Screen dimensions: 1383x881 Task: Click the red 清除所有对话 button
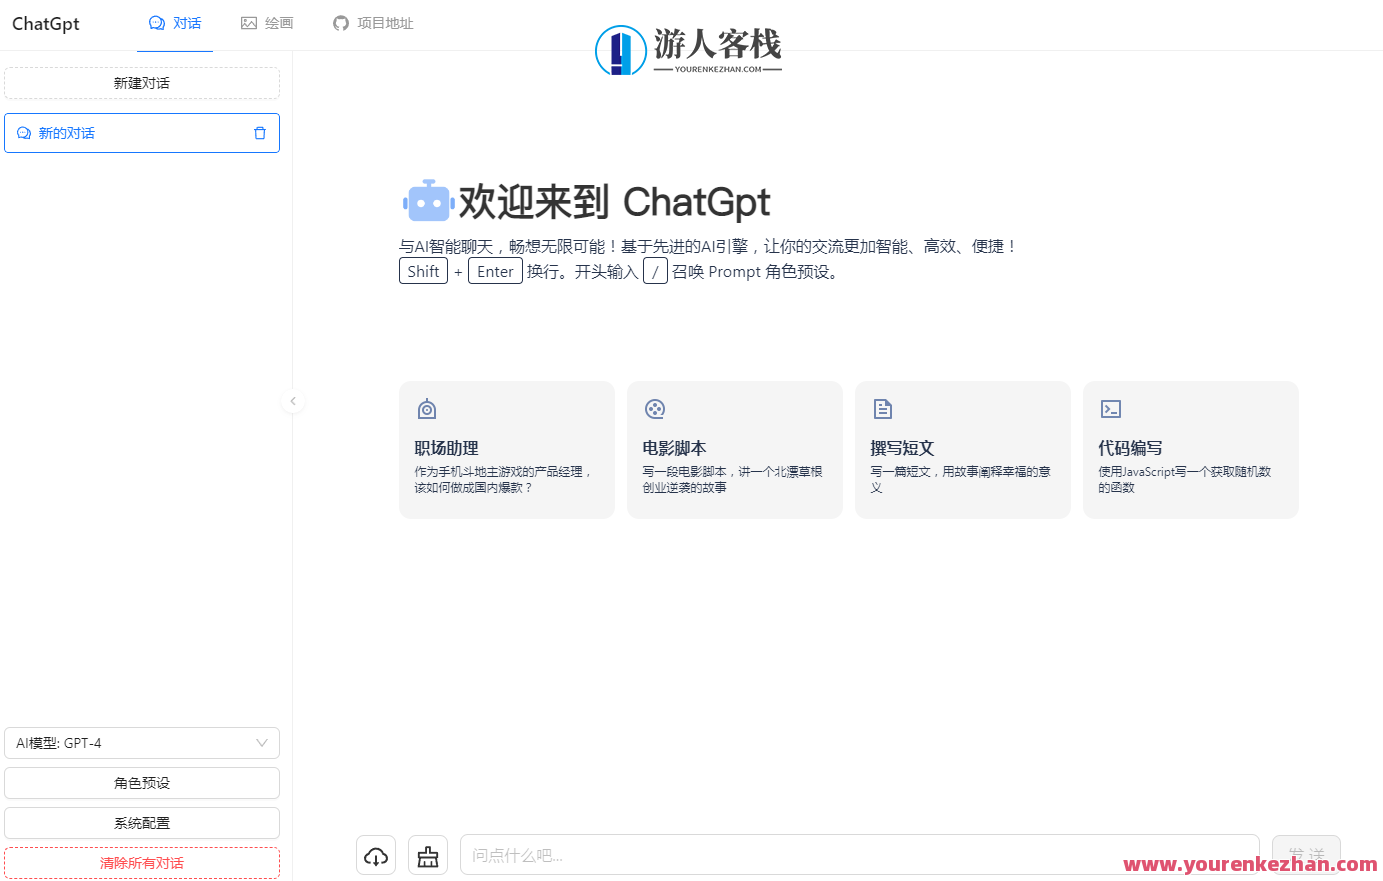141,861
